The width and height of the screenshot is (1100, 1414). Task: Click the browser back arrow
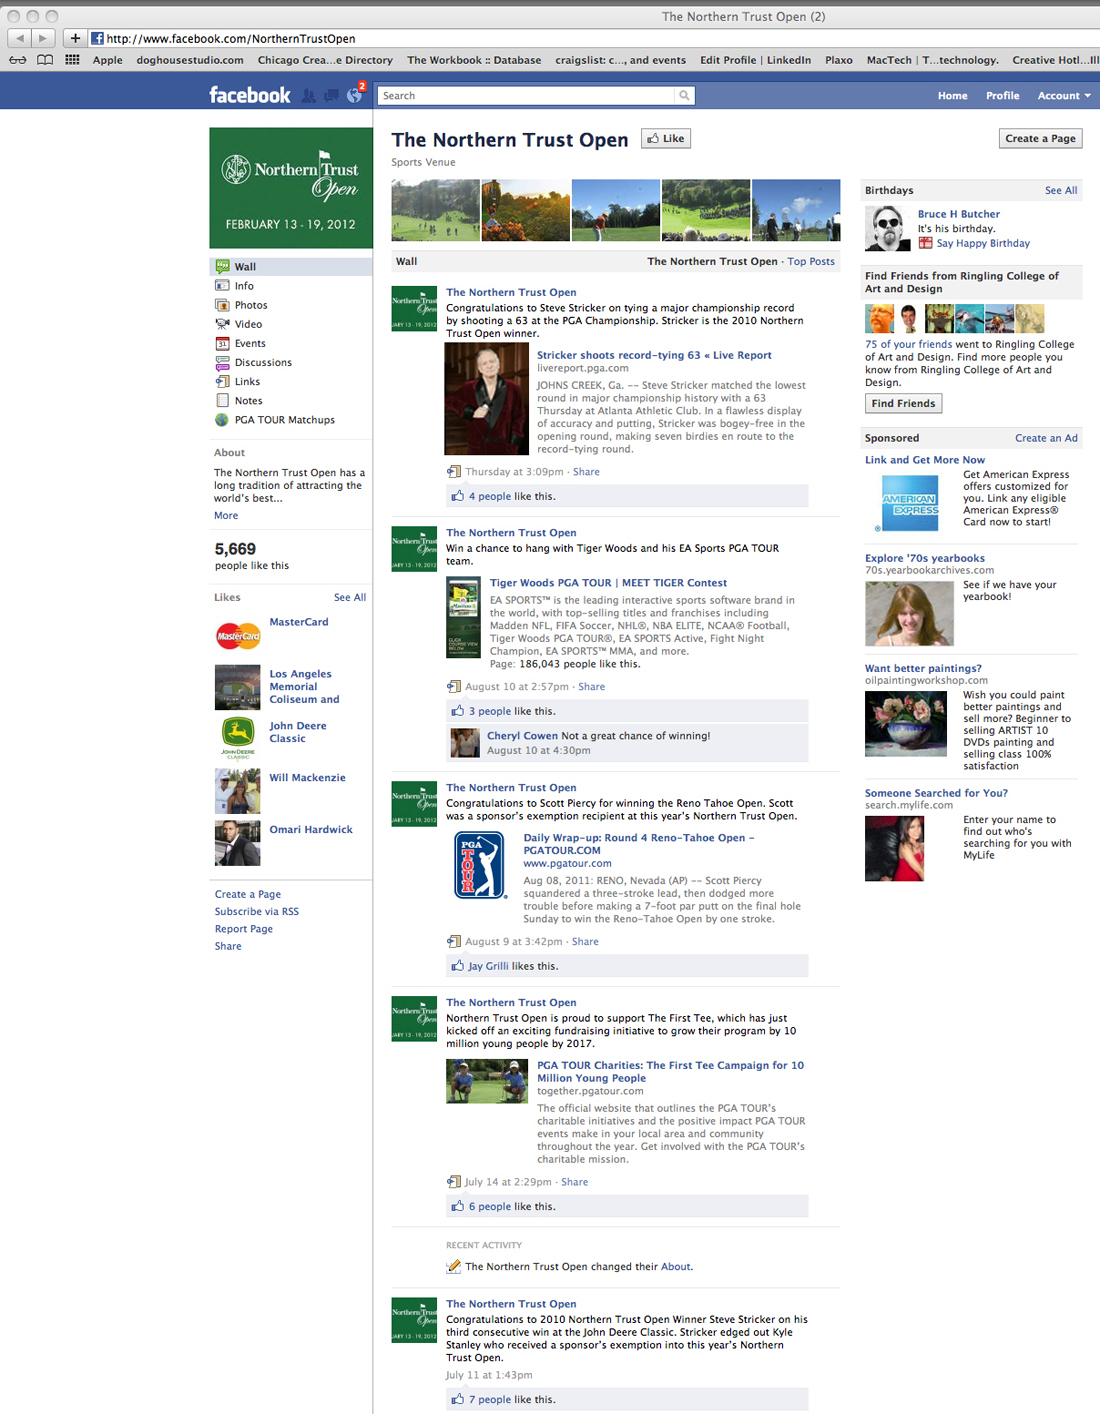tap(19, 38)
